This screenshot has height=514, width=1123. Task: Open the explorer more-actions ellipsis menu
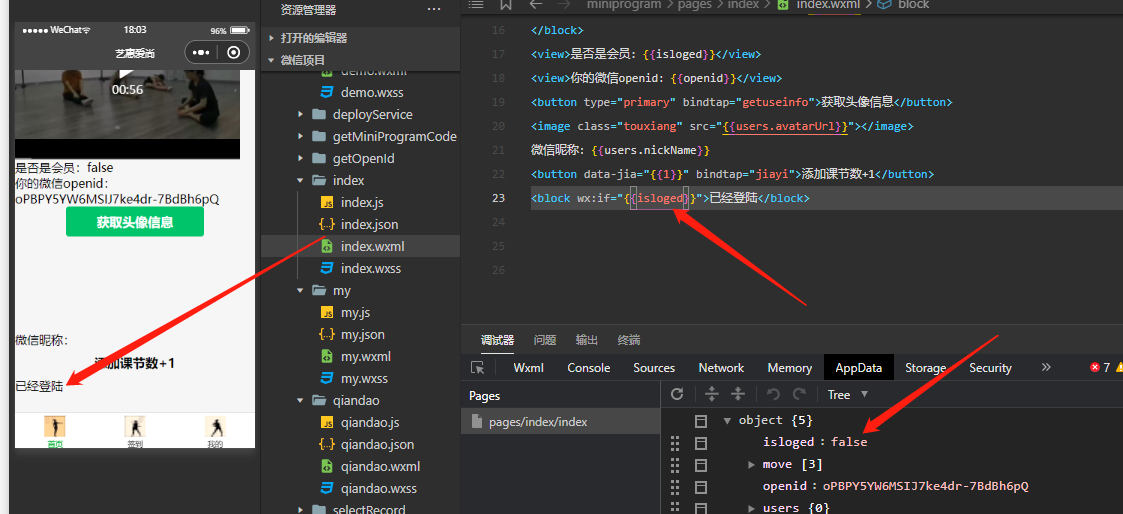pos(434,10)
